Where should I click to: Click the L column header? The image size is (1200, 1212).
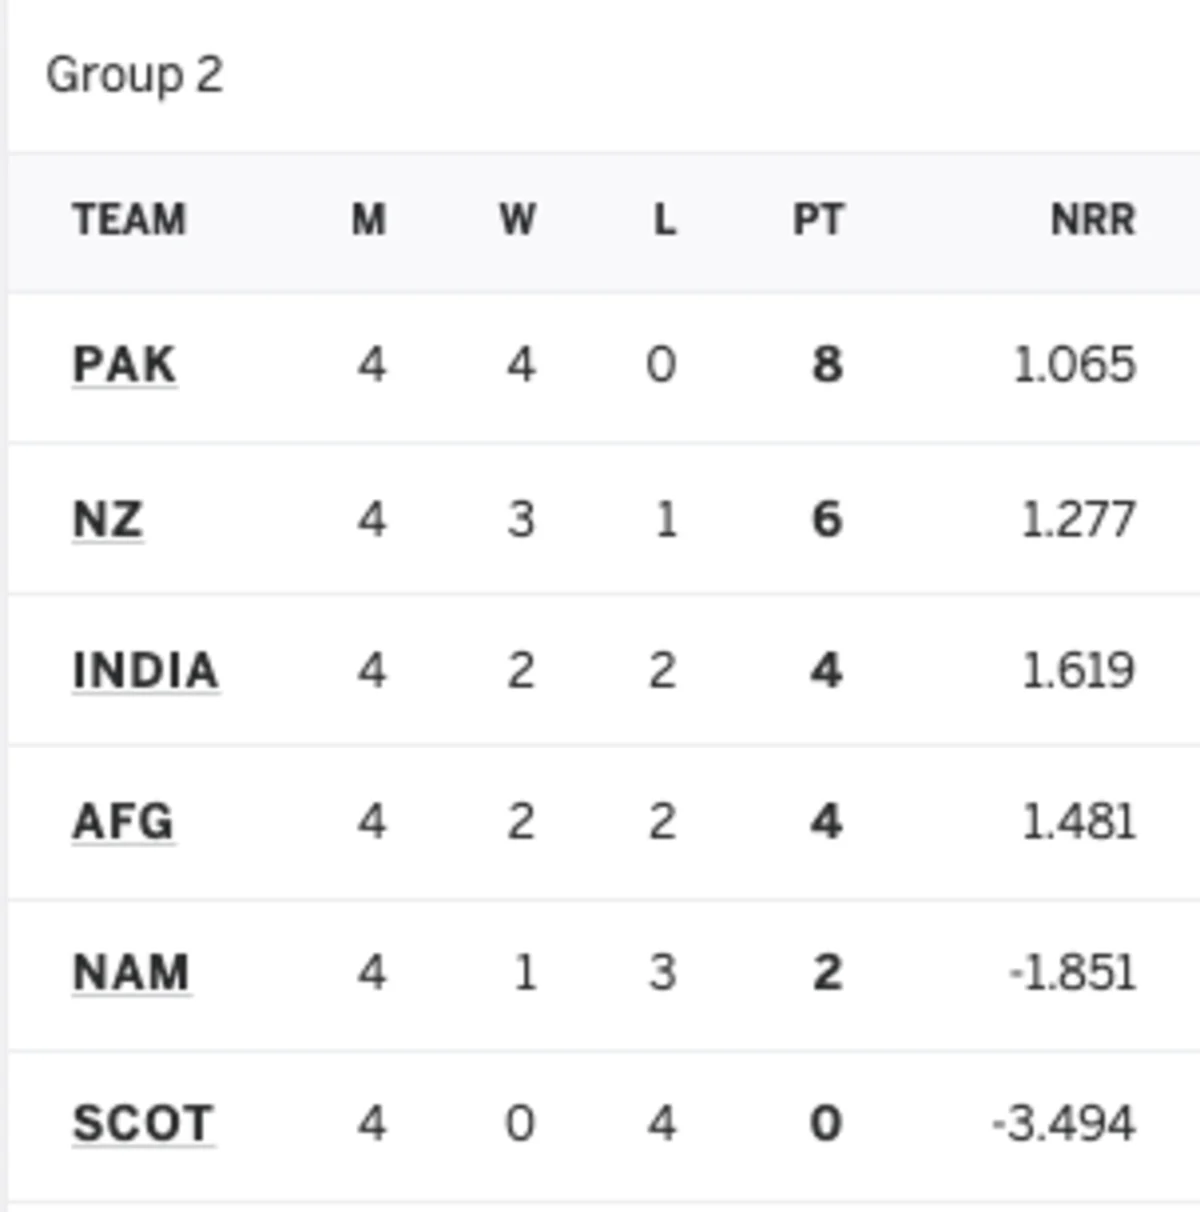[664, 219]
